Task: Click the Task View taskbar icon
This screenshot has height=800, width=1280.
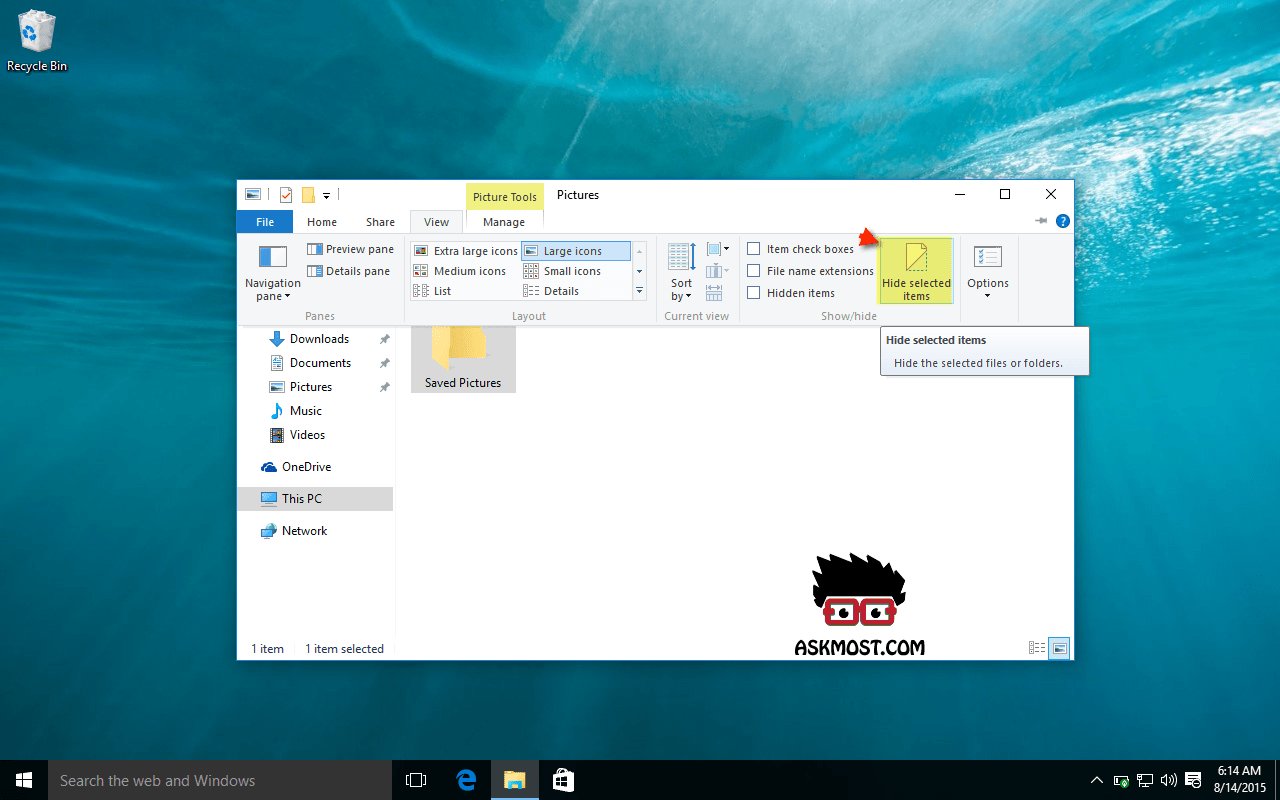Action: 416,780
